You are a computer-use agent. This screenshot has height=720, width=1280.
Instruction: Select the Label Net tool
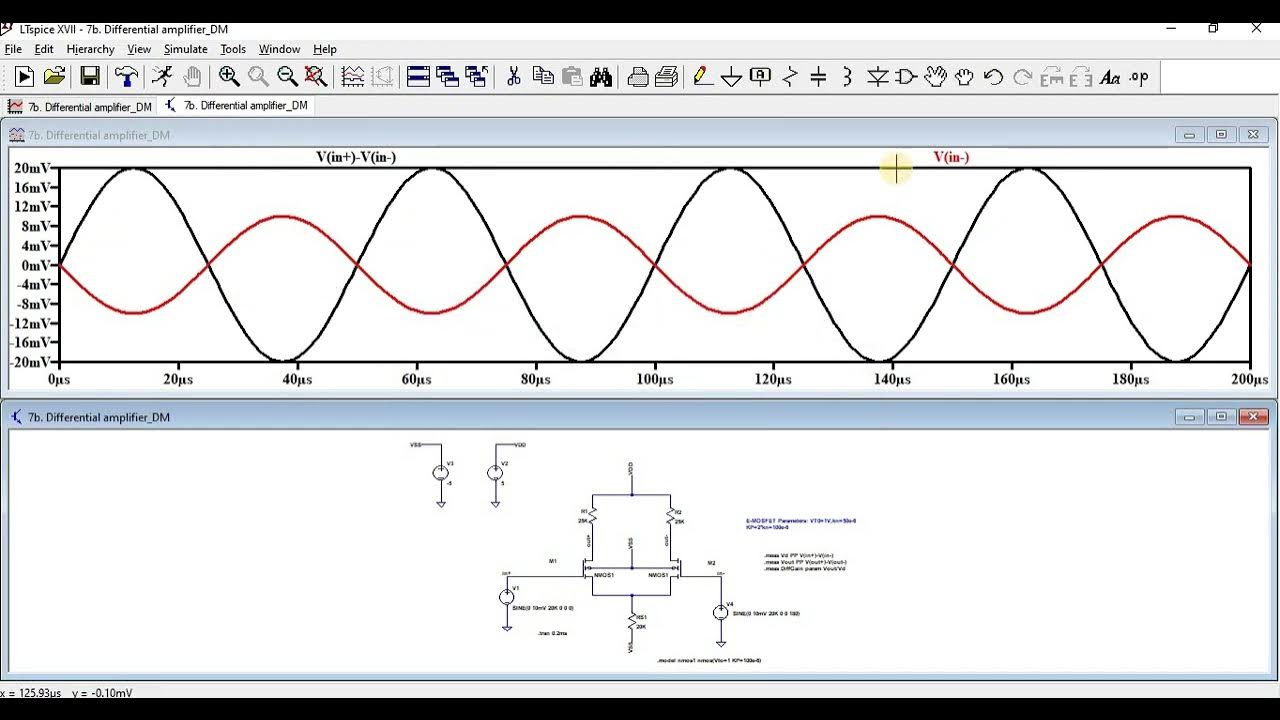[x=761, y=76]
